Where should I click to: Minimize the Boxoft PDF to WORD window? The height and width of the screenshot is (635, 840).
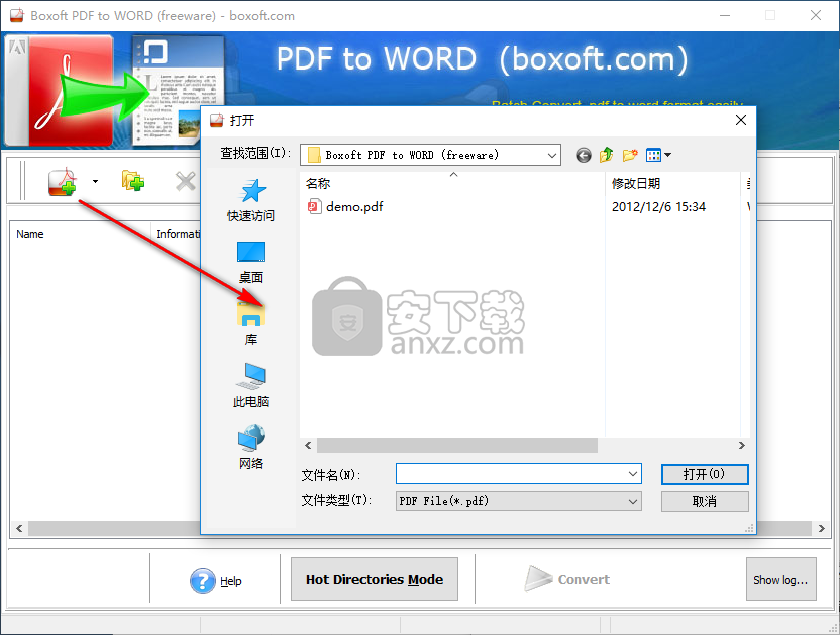pos(725,16)
